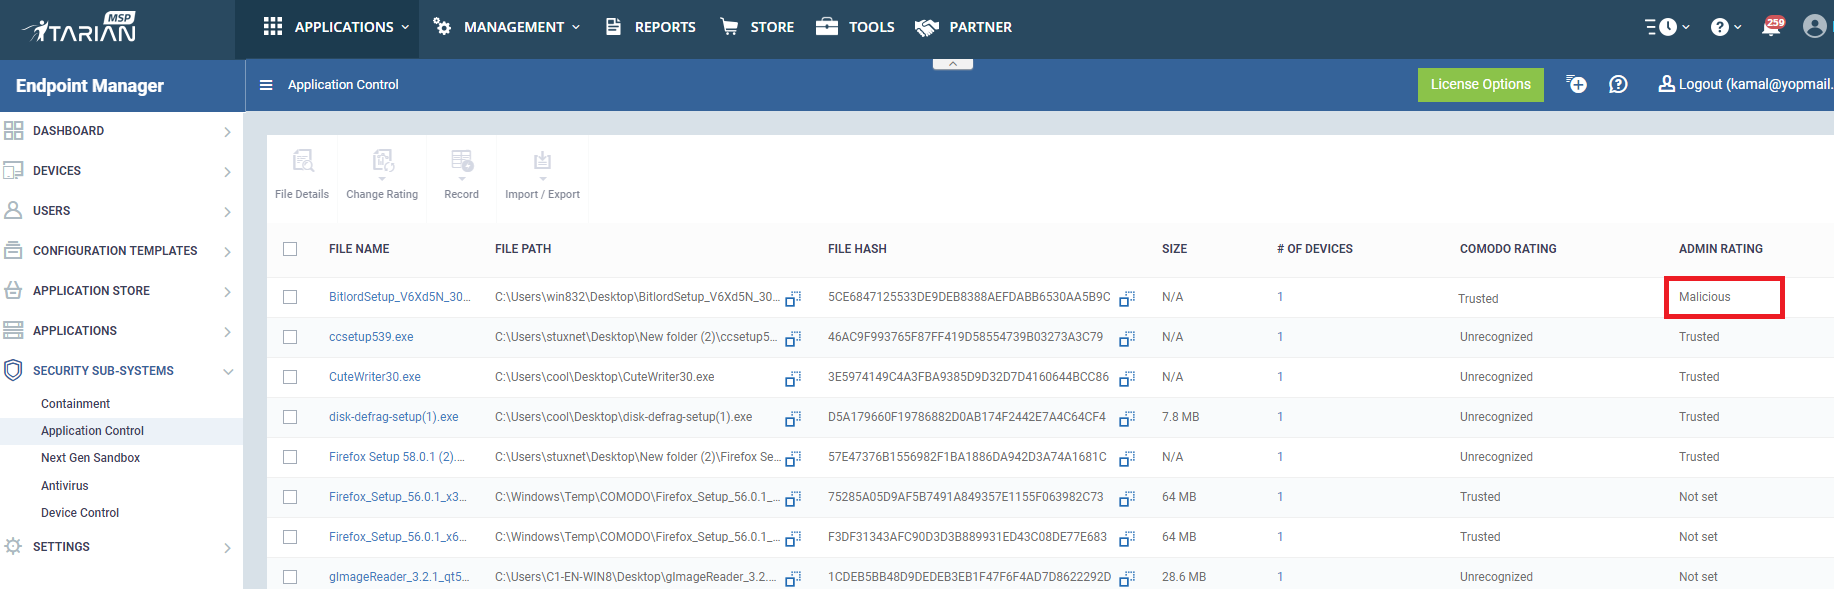Copy file hash of Firefox Setup 58.0.1 row
This screenshot has height=589, width=1834.
click(x=1127, y=458)
